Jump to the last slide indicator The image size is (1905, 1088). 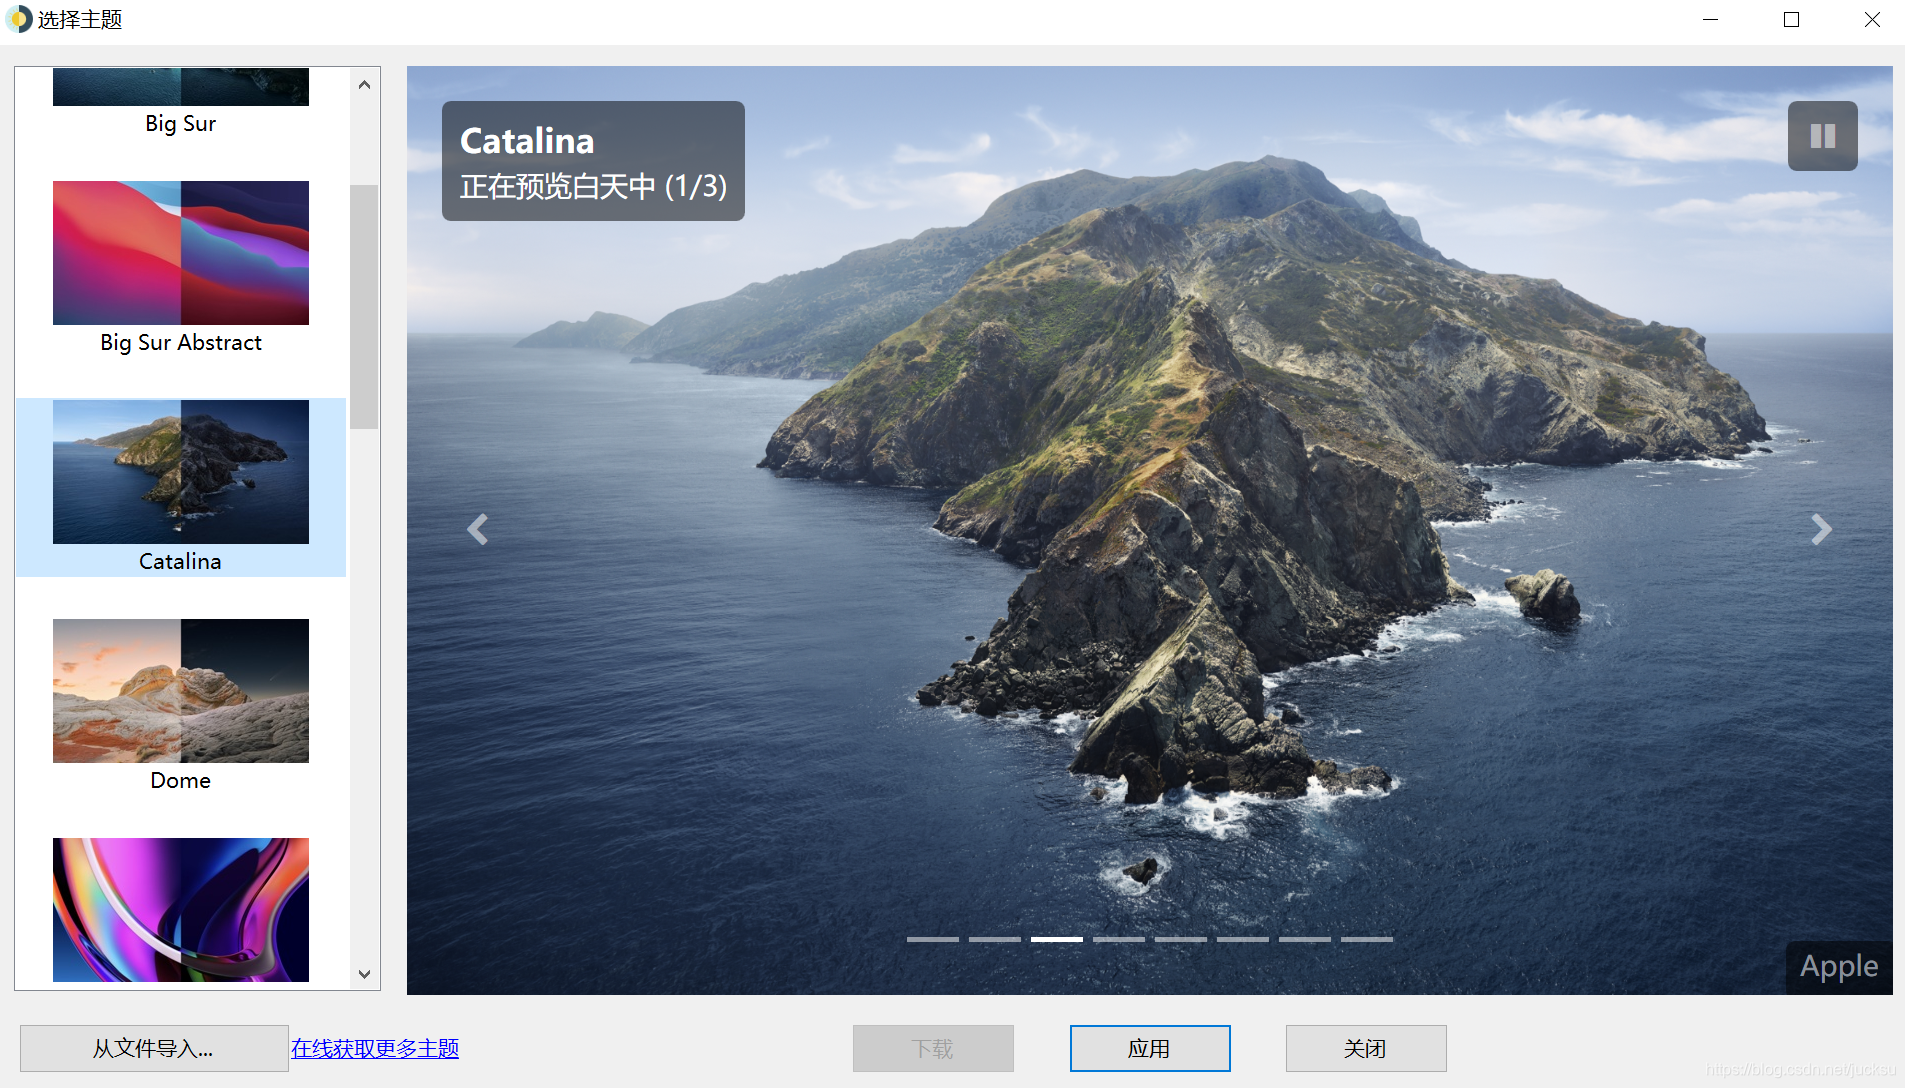click(1367, 939)
